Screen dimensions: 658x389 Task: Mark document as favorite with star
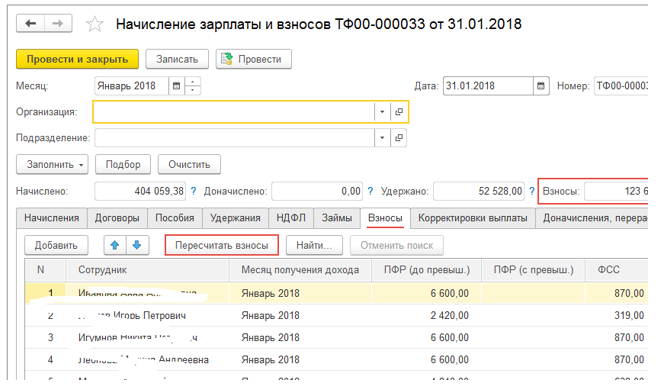[94, 24]
